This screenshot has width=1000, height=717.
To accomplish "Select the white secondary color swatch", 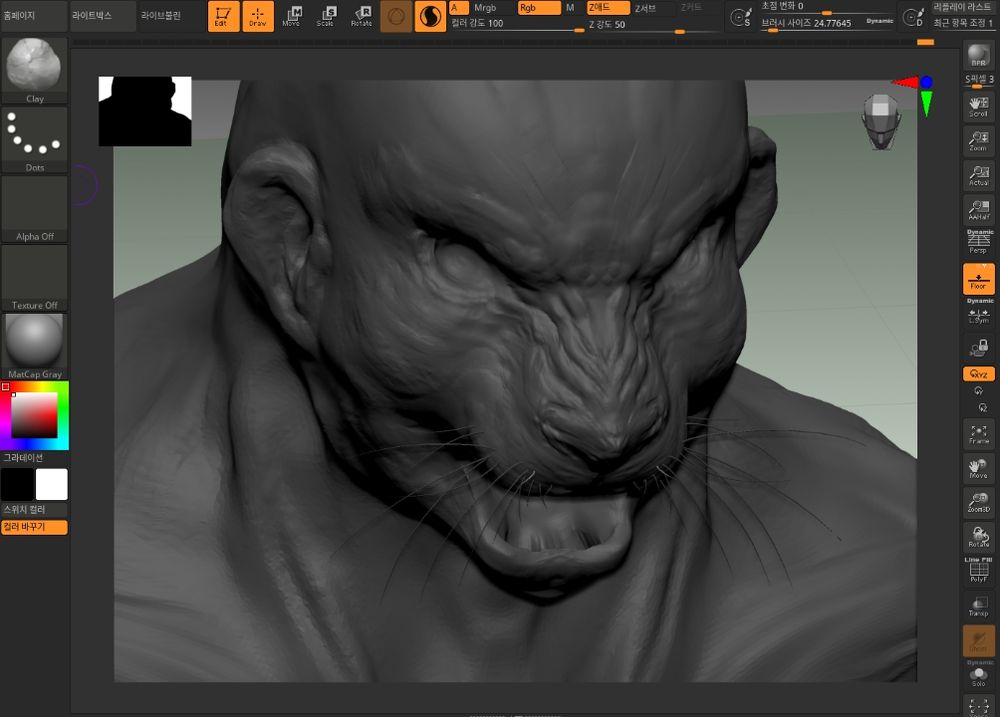I will pos(52,484).
